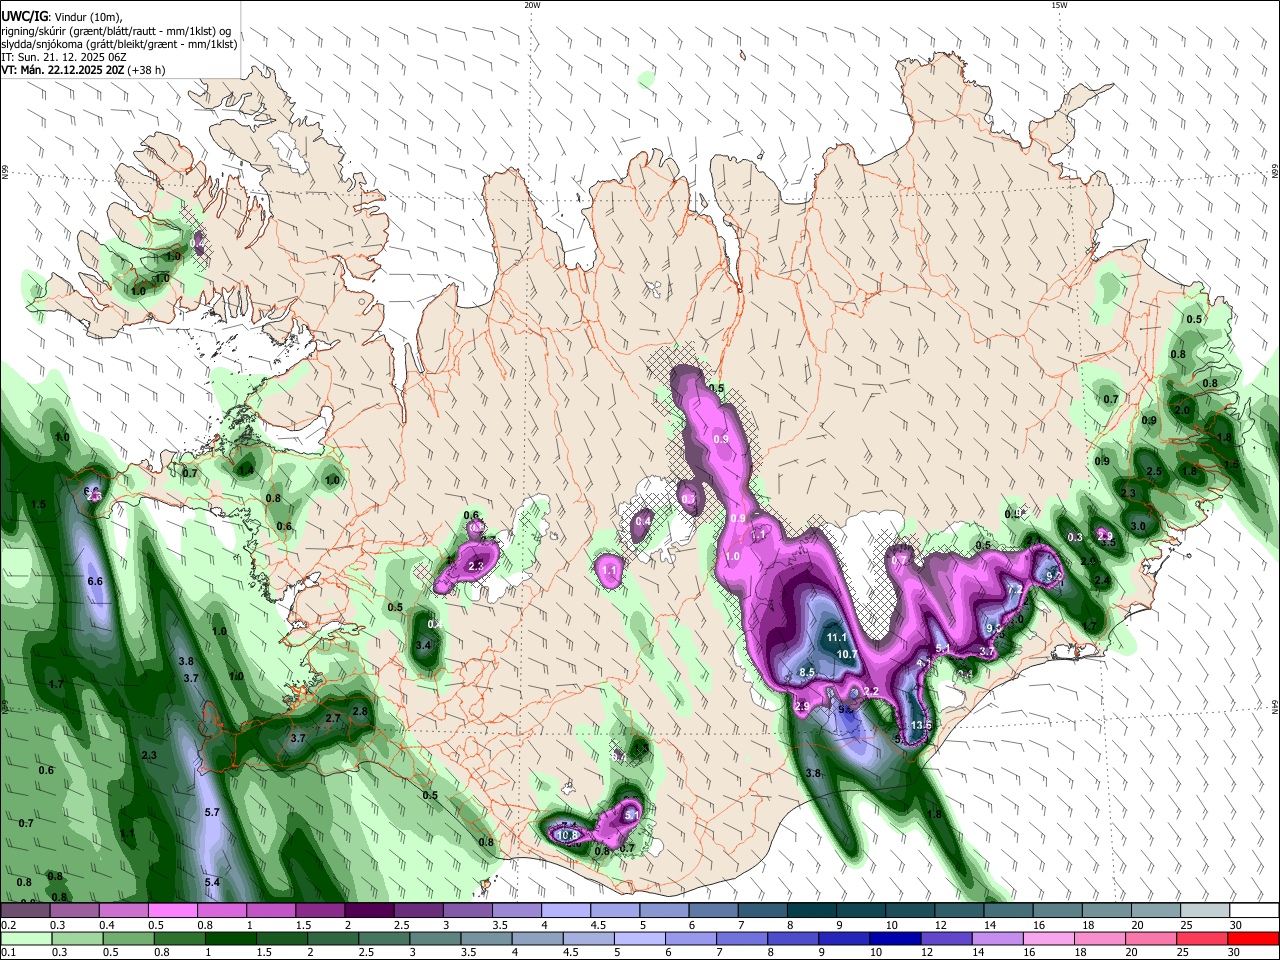Click the 0.4 value in the central highlands map
Screen dimensions: 1280x960
(x=643, y=521)
